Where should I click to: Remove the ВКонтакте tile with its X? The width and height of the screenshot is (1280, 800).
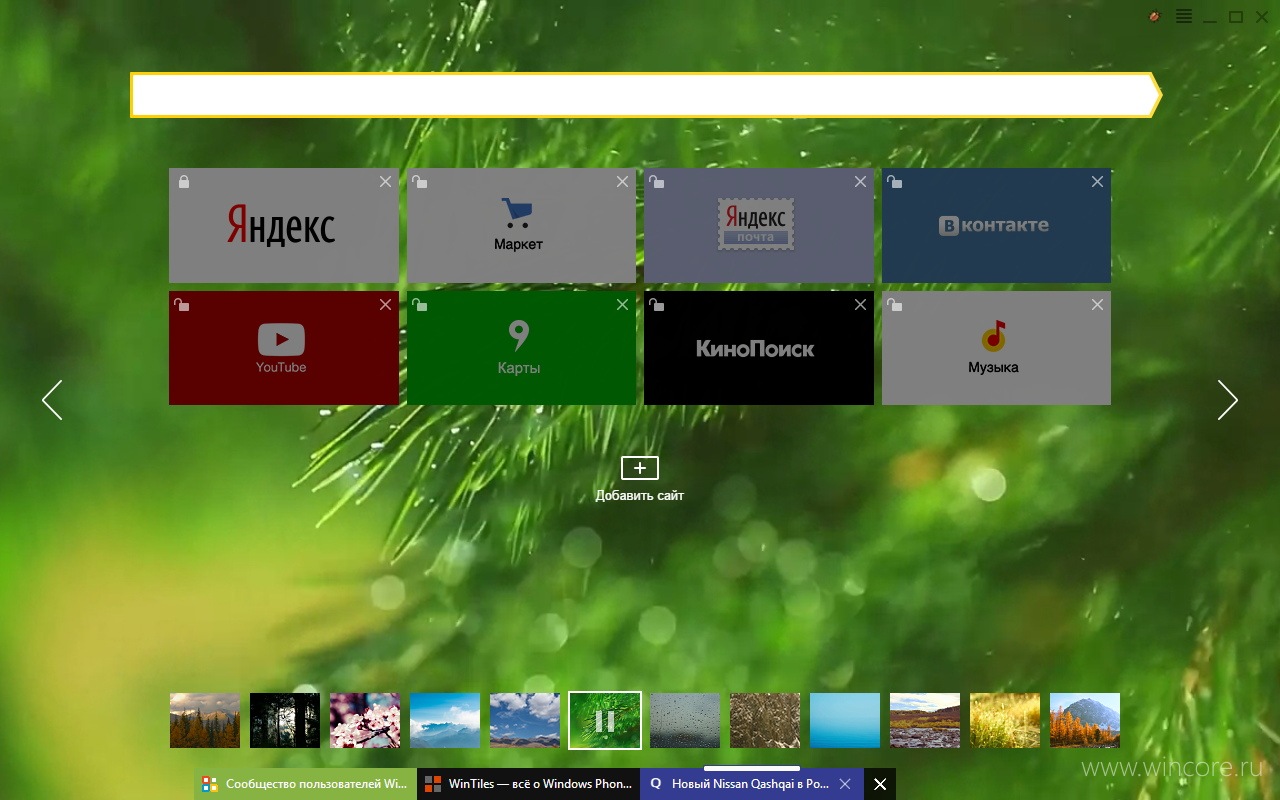click(x=1097, y=181)
